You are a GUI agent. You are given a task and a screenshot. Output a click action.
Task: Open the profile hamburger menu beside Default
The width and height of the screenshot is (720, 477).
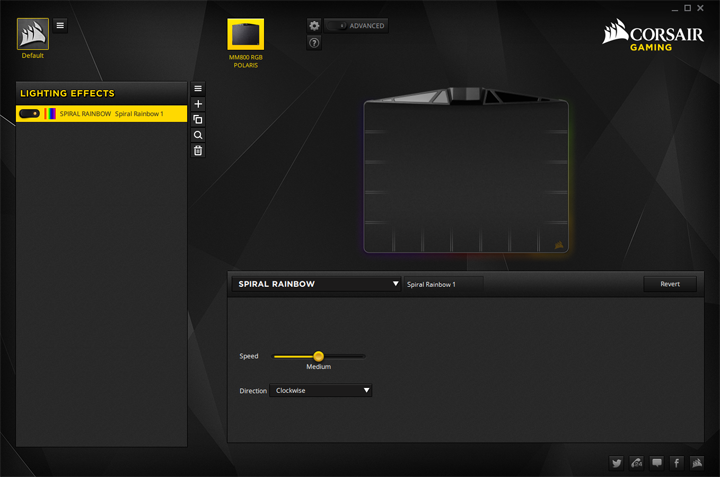60,25
